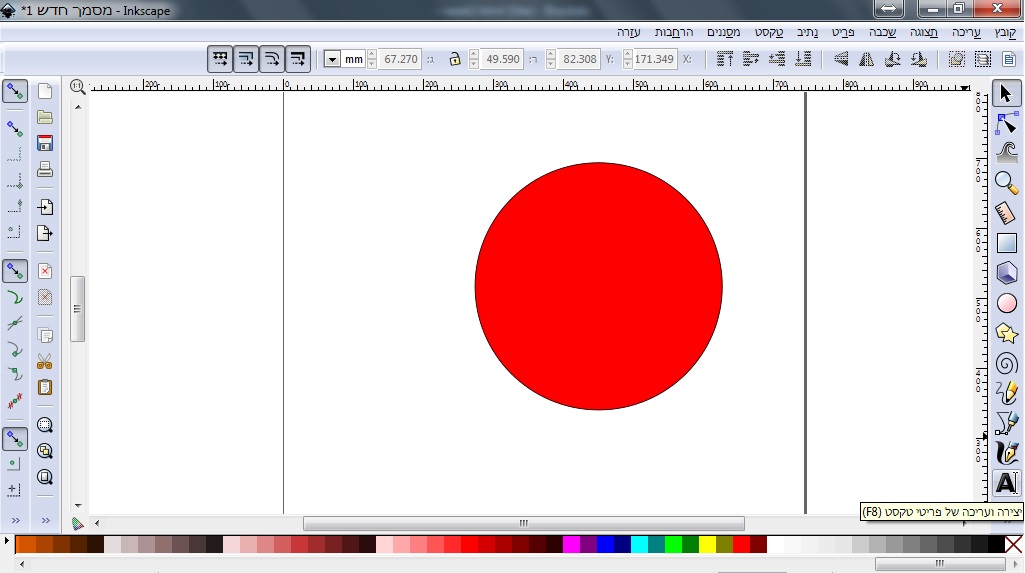Toggle snap bounding boxes
The height and width of the screenshot is (573, 1025).
coord(14,129)
